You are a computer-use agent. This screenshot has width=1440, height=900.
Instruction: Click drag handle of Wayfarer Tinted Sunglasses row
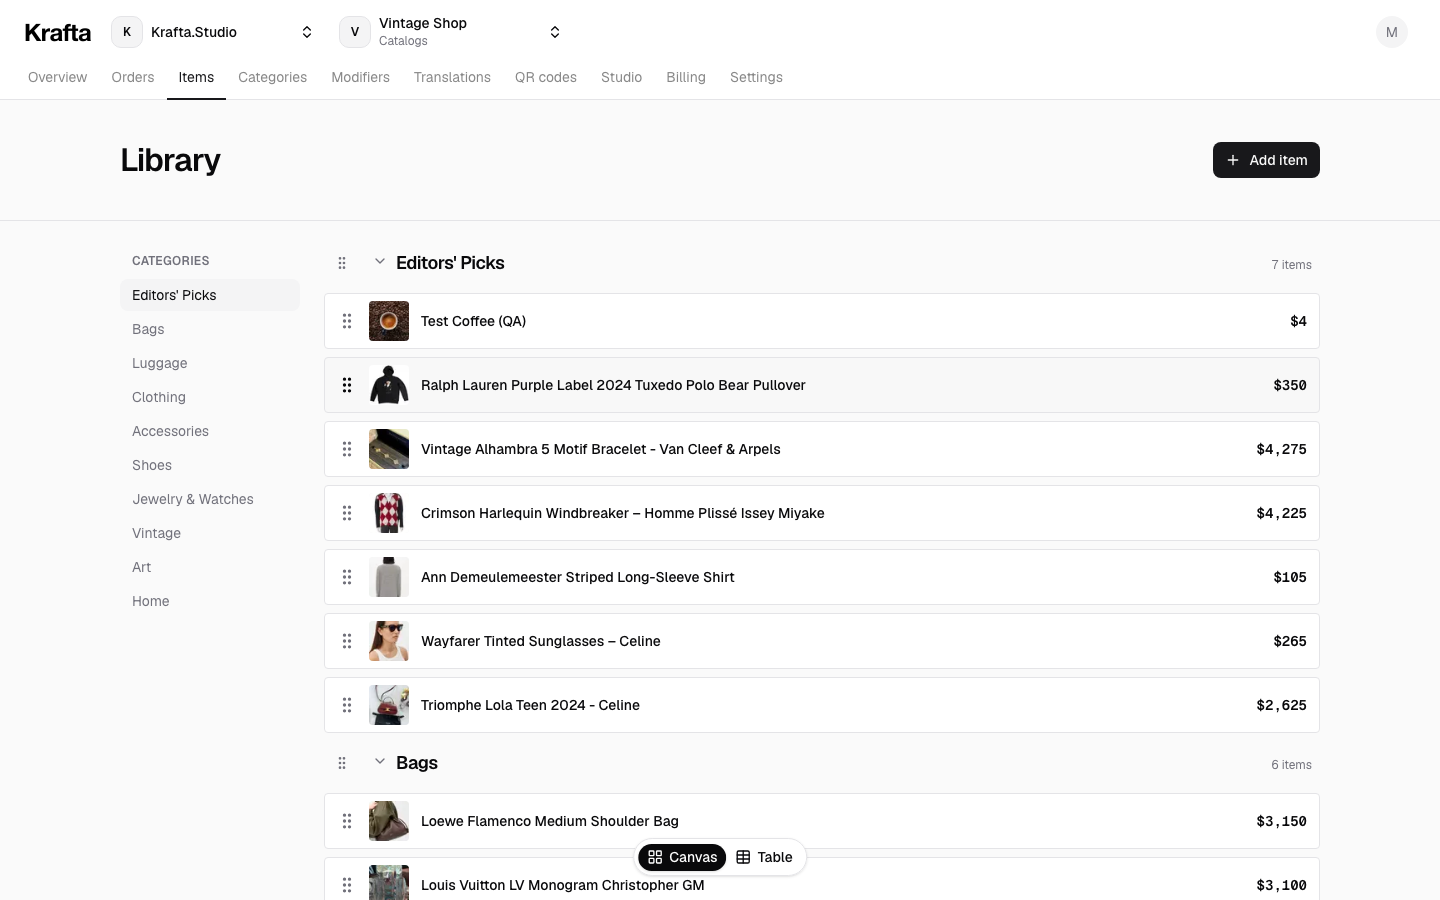coord(347,641)
